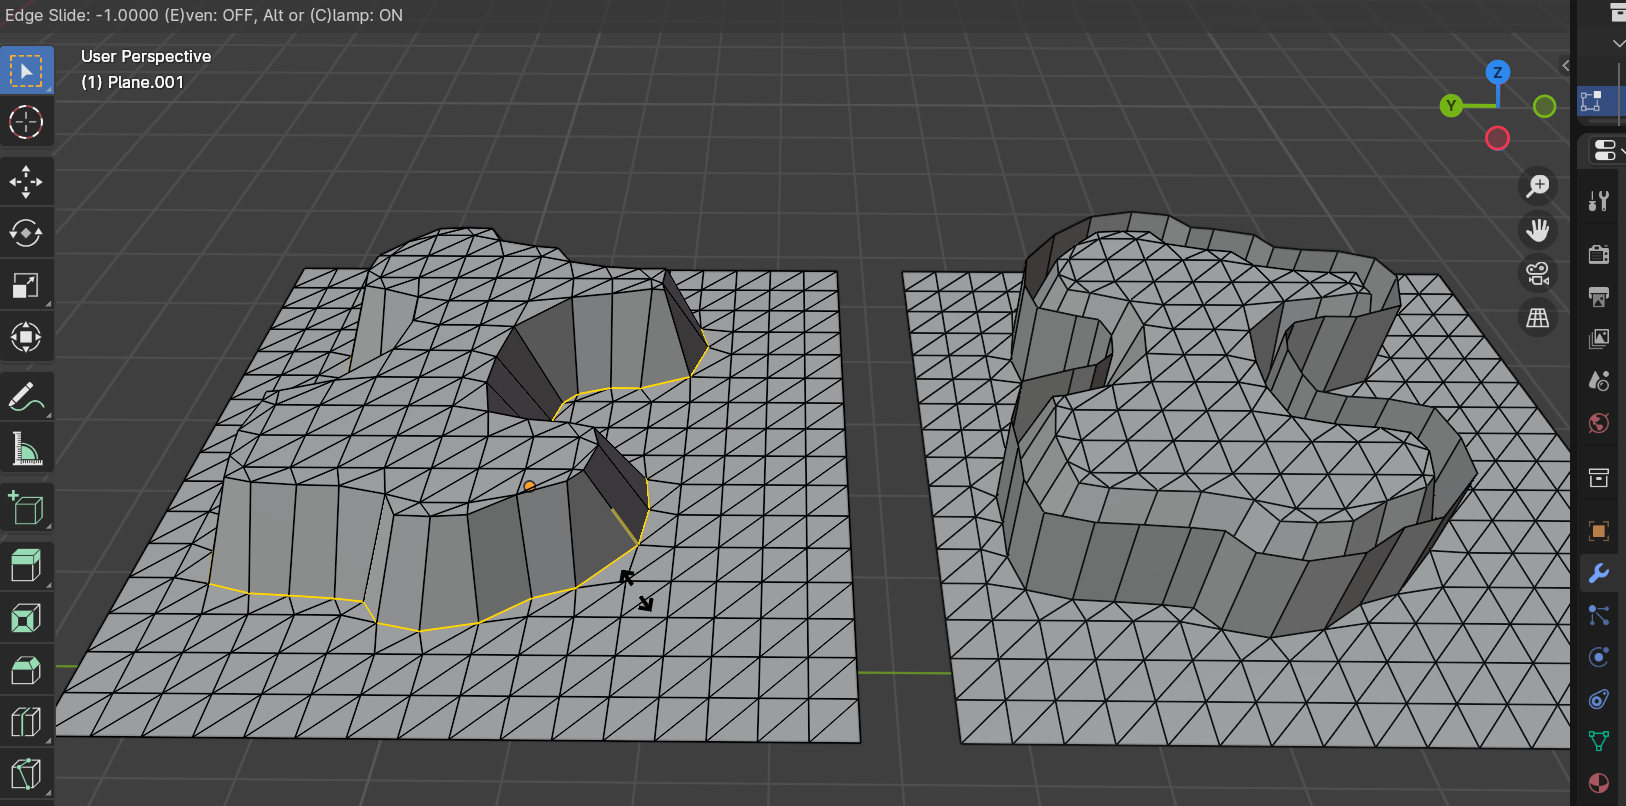Open the View Layer properties tab
1626x806 pixels.
1599,338
